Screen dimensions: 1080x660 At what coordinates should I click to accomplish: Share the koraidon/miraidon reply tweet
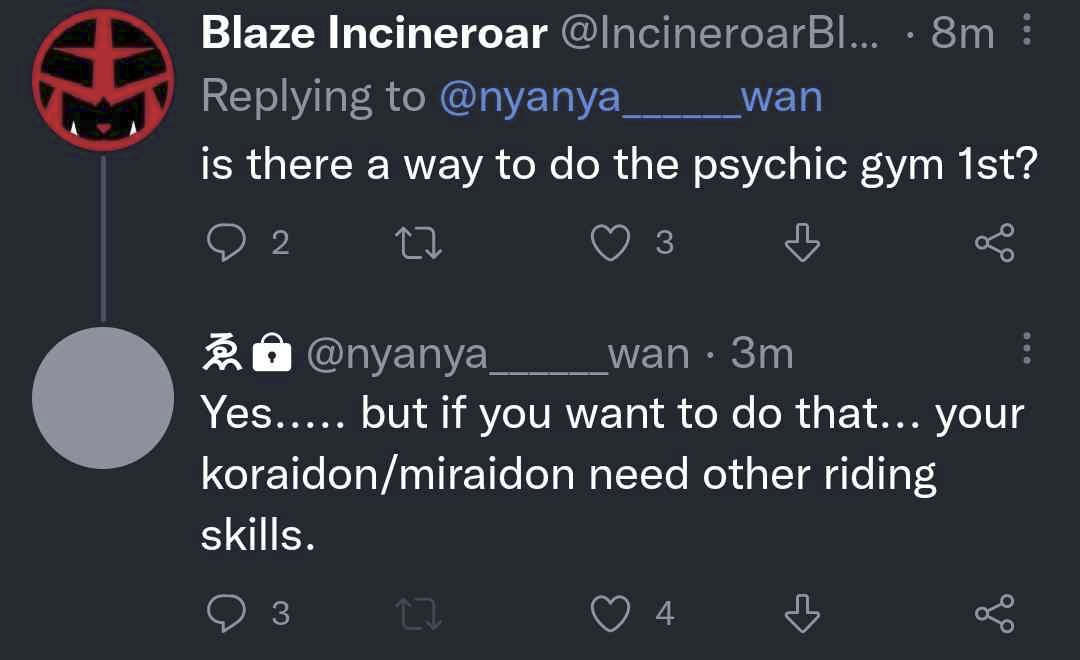point(995,613)
